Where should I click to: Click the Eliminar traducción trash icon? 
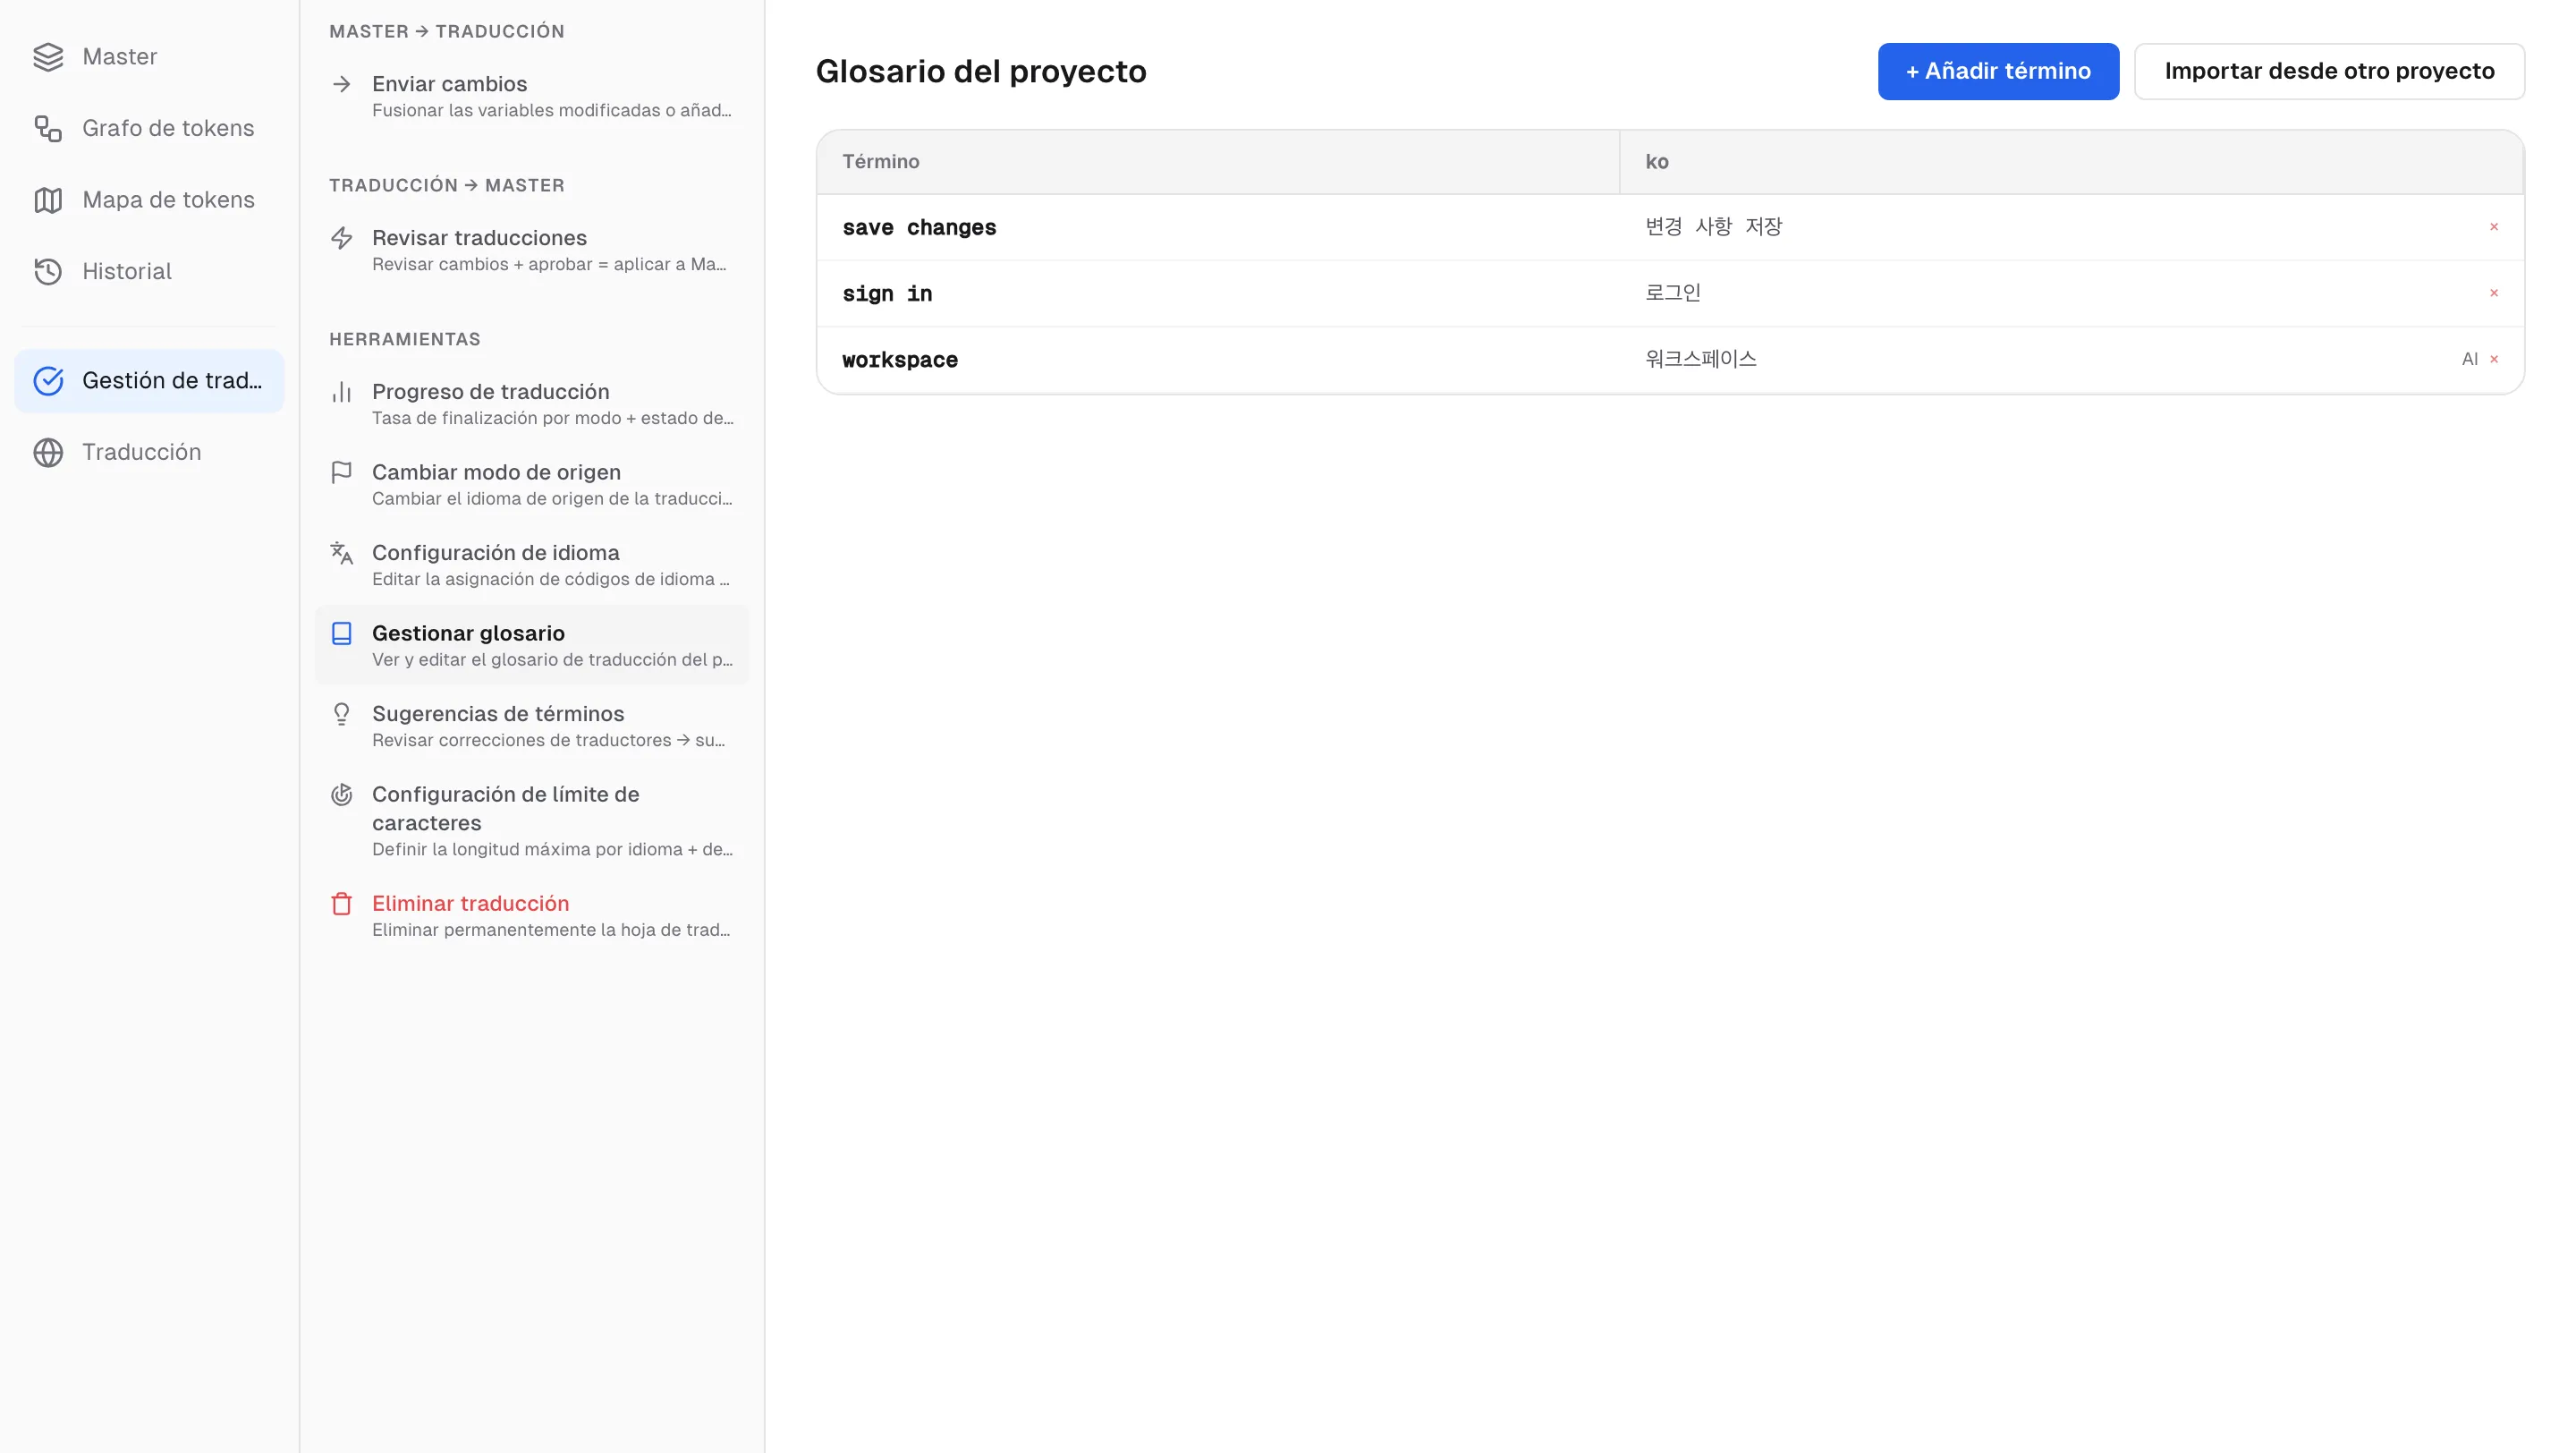(342, 904)
